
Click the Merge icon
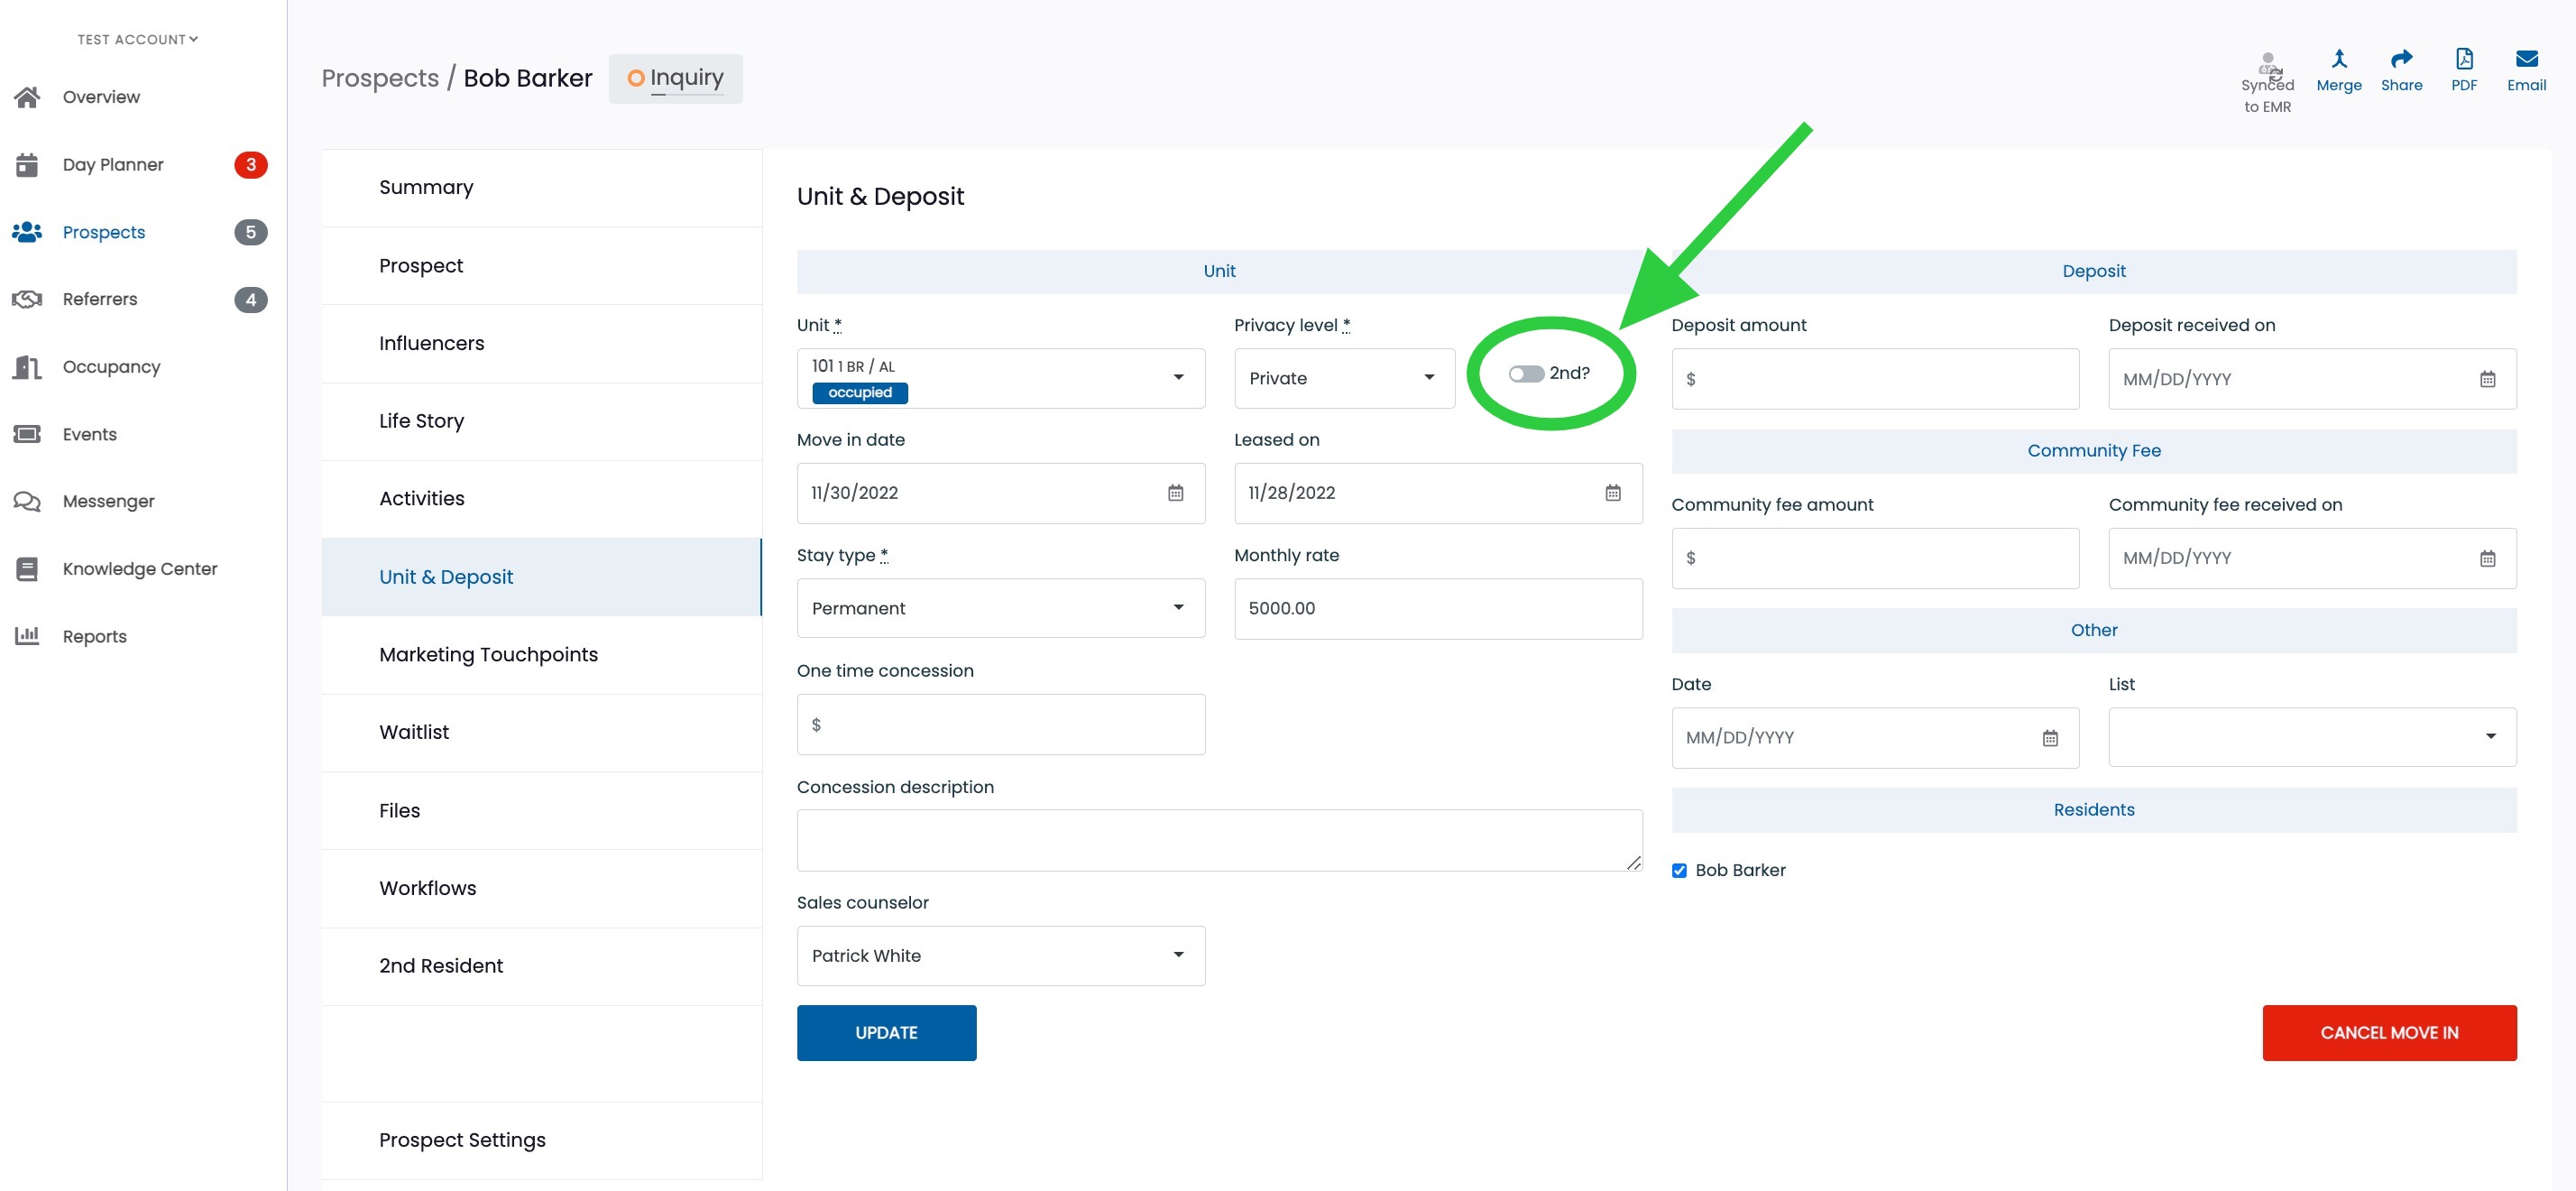click(2339, 59)
